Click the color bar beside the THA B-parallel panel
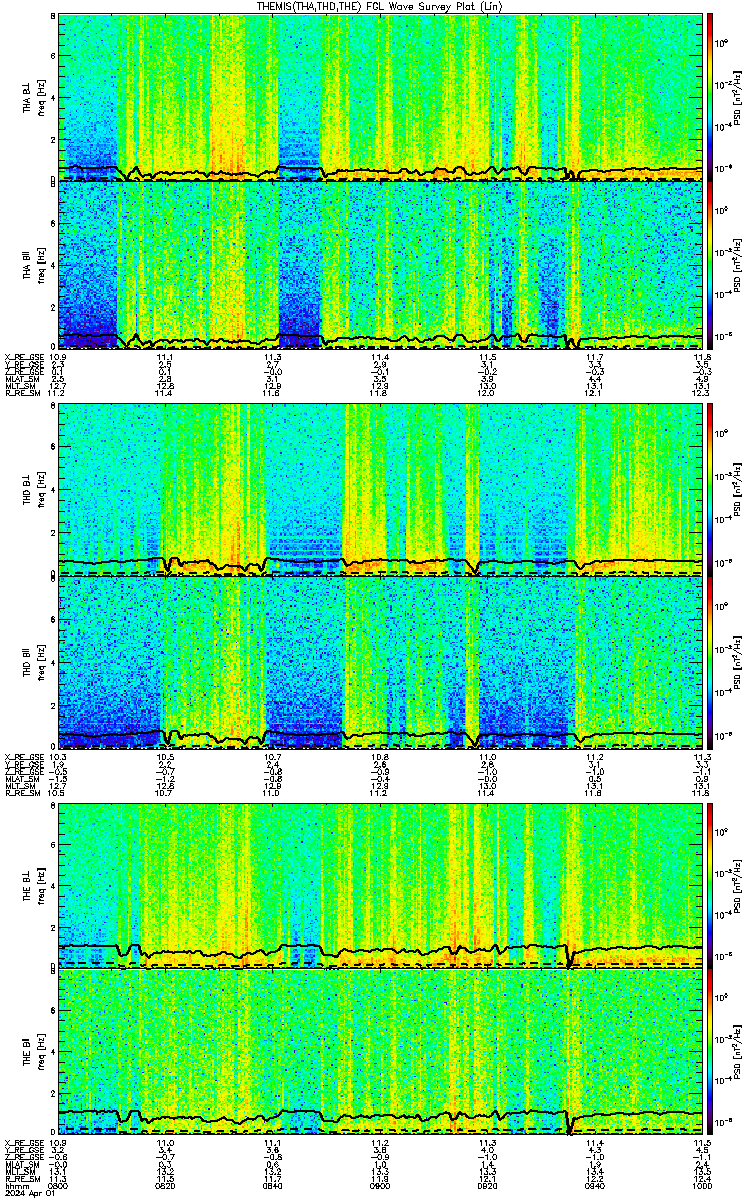Image resolution: width=750 pixels, height=1200 pixels. point(710,266)
